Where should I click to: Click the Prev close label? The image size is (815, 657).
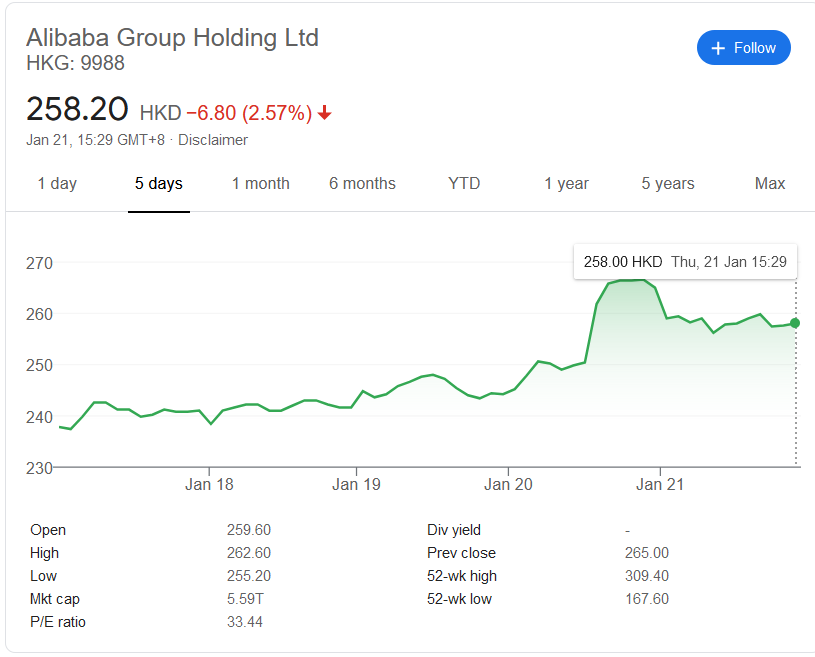(x=461, y=553)
